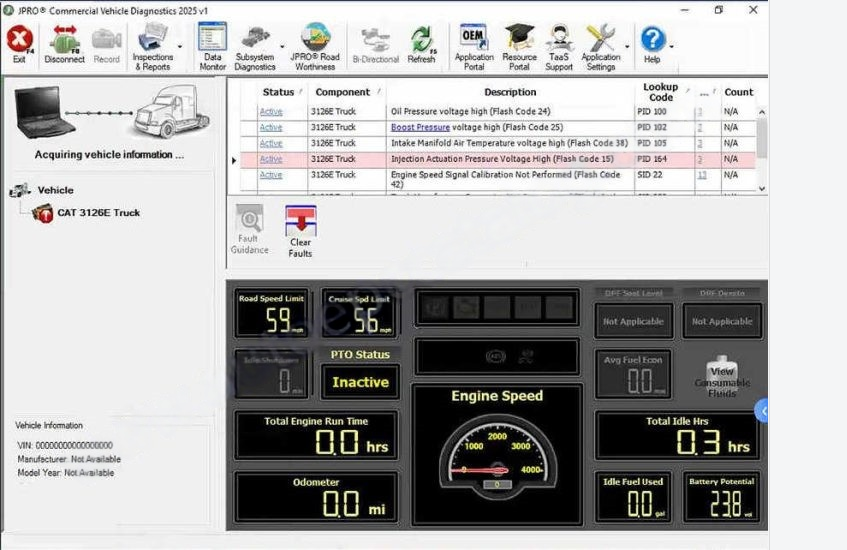Viewport: 847px width, 550px height.
Task: Disconnect from the vehicle
Action: click(x=64, y=44)
